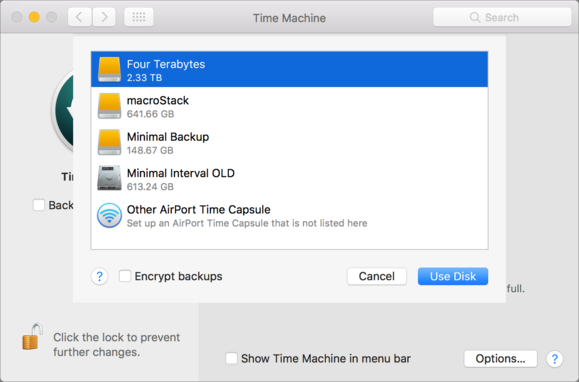Open the Options… button
579x382 pixels.
500,359
